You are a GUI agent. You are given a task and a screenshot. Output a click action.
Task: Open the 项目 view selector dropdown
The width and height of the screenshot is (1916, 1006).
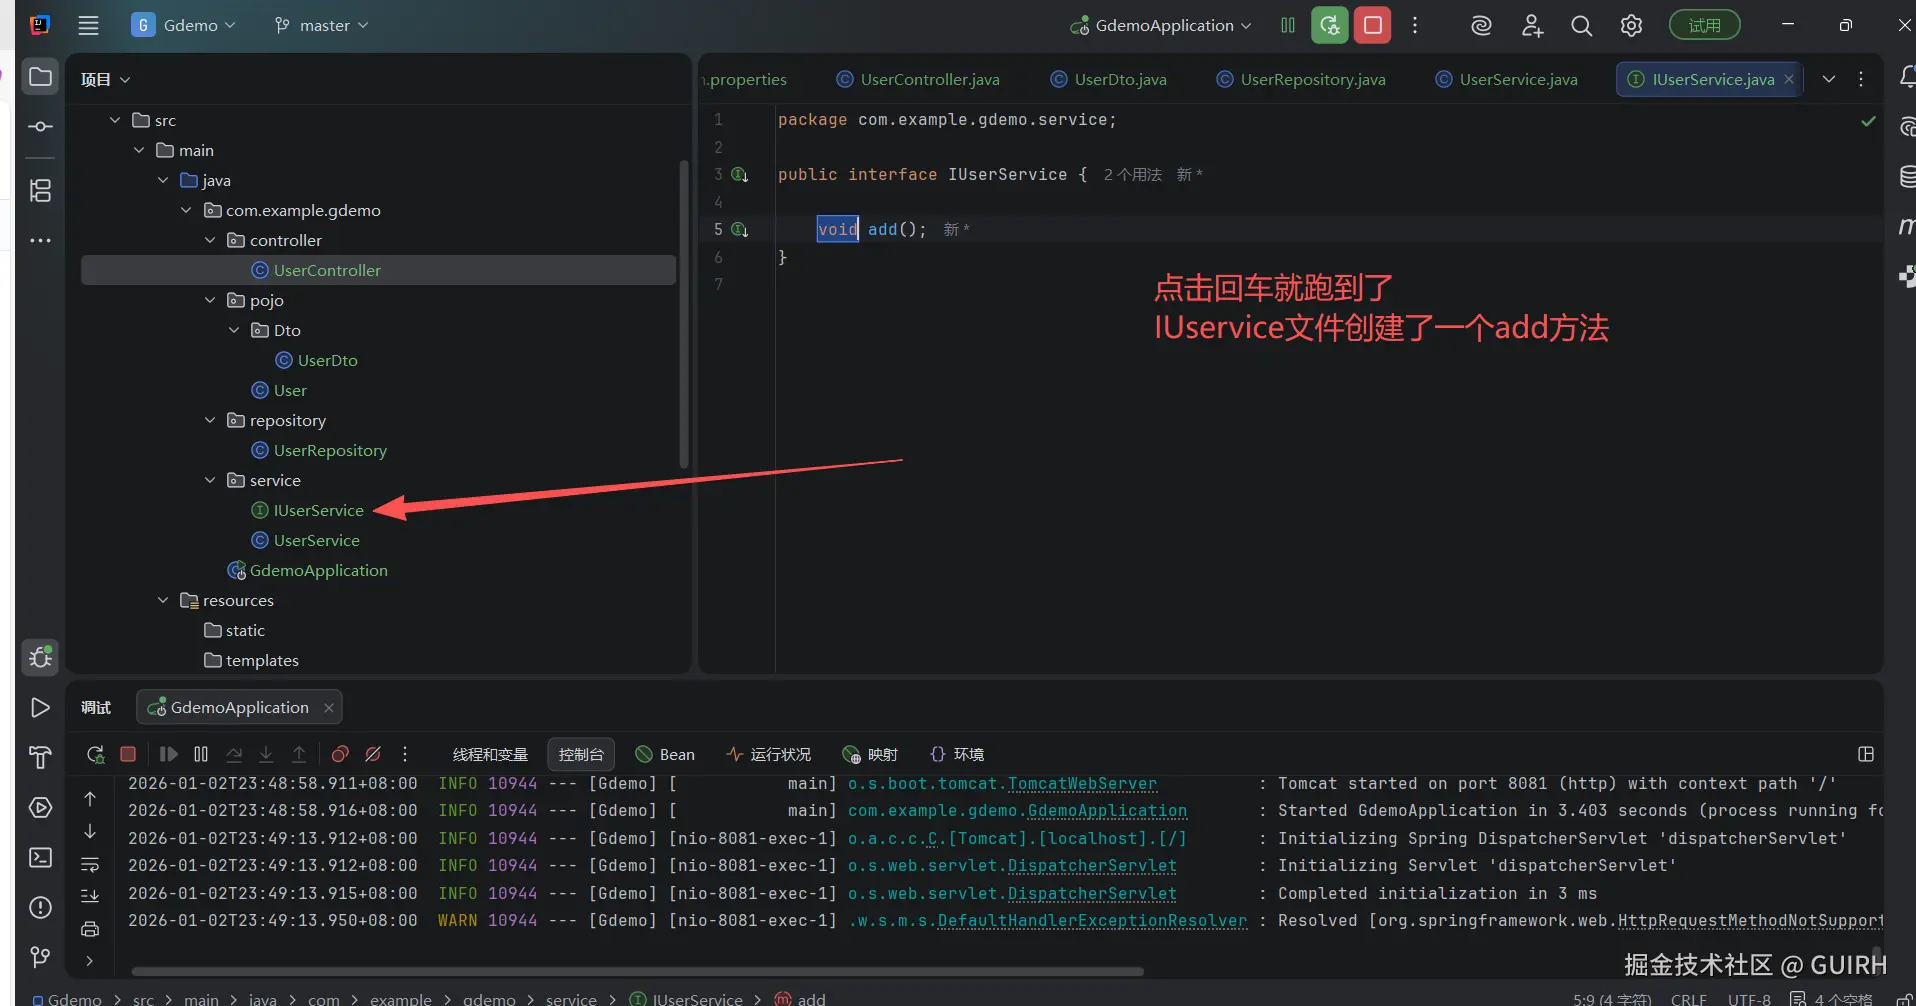(106, 79)
